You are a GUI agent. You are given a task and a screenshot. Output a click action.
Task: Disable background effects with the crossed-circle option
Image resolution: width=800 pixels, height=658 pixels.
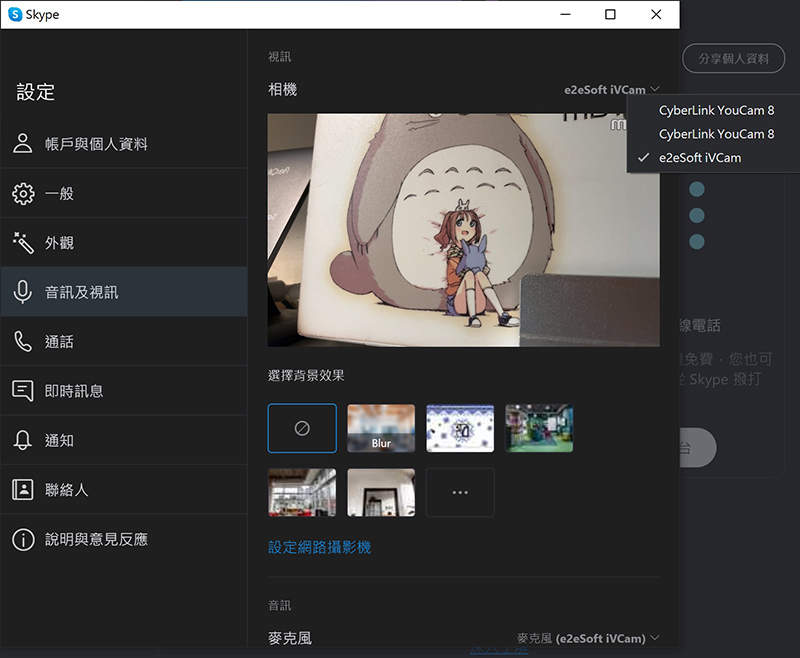[302, 427]
